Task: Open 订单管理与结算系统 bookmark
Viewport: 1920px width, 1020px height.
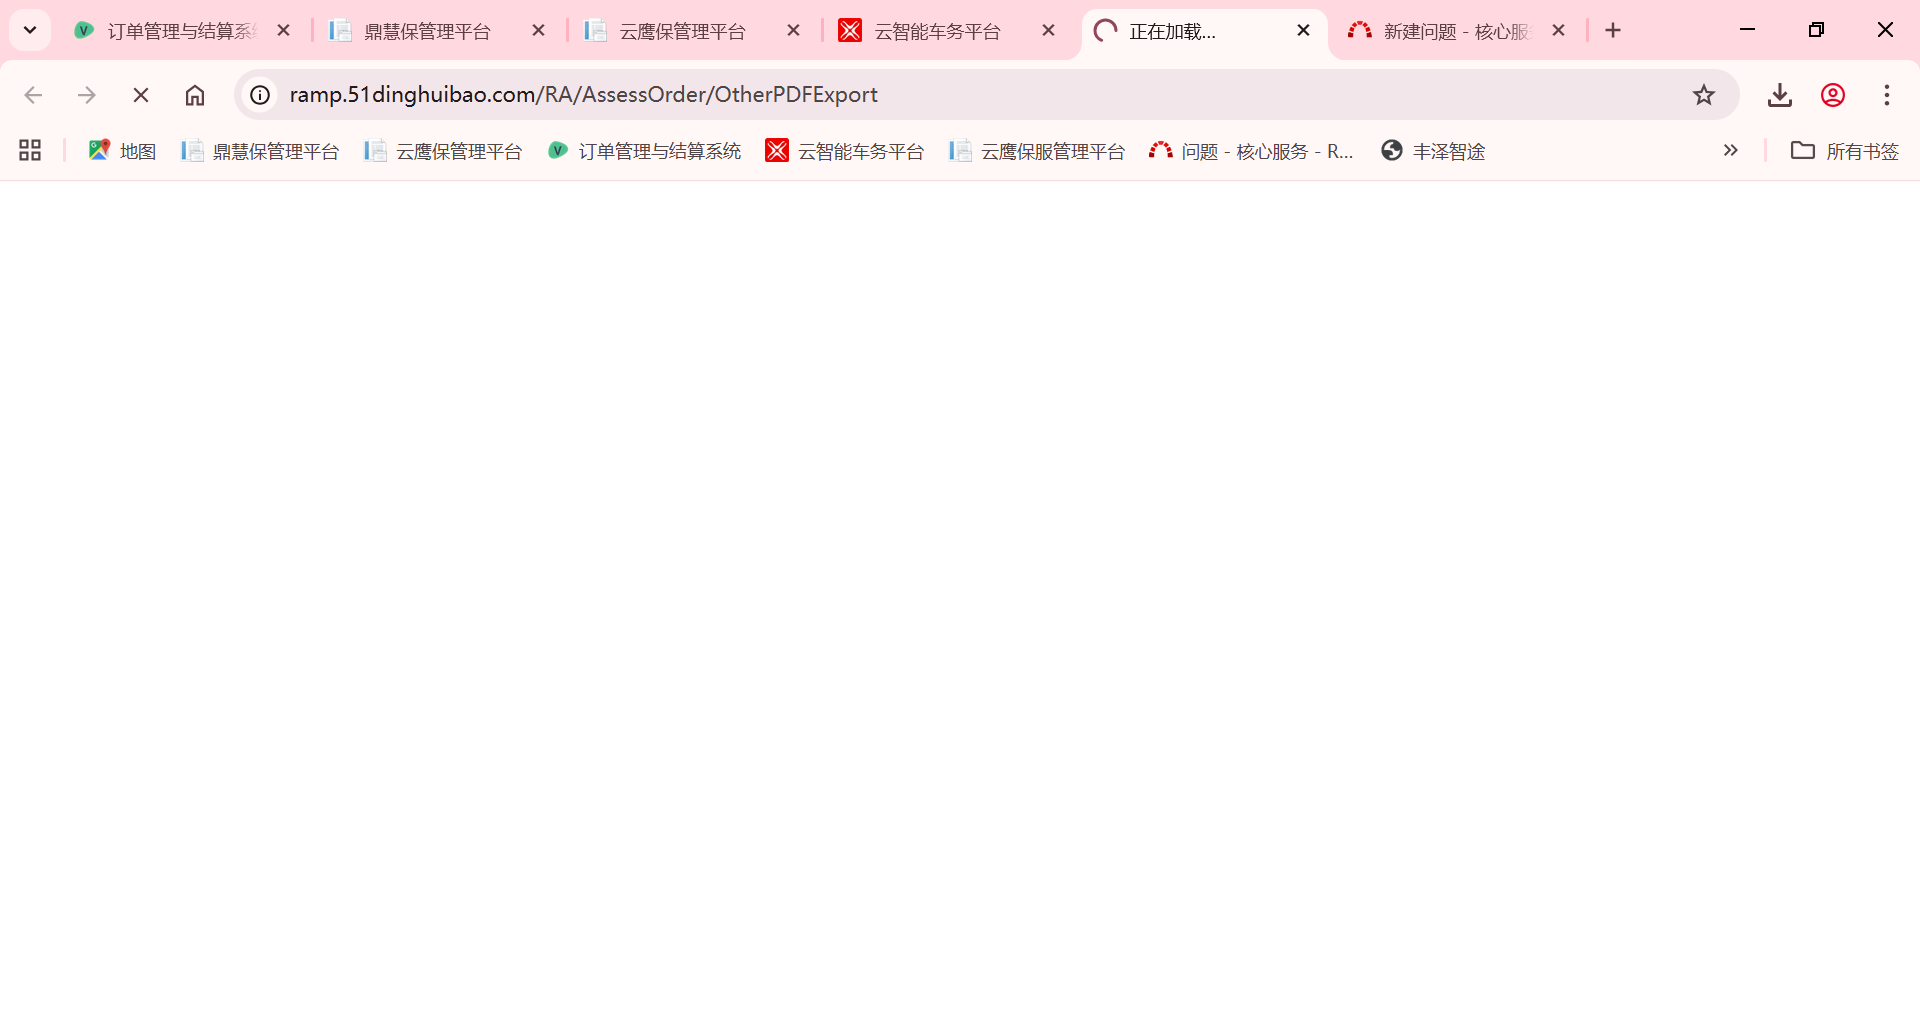Action: tap(645, 151)
